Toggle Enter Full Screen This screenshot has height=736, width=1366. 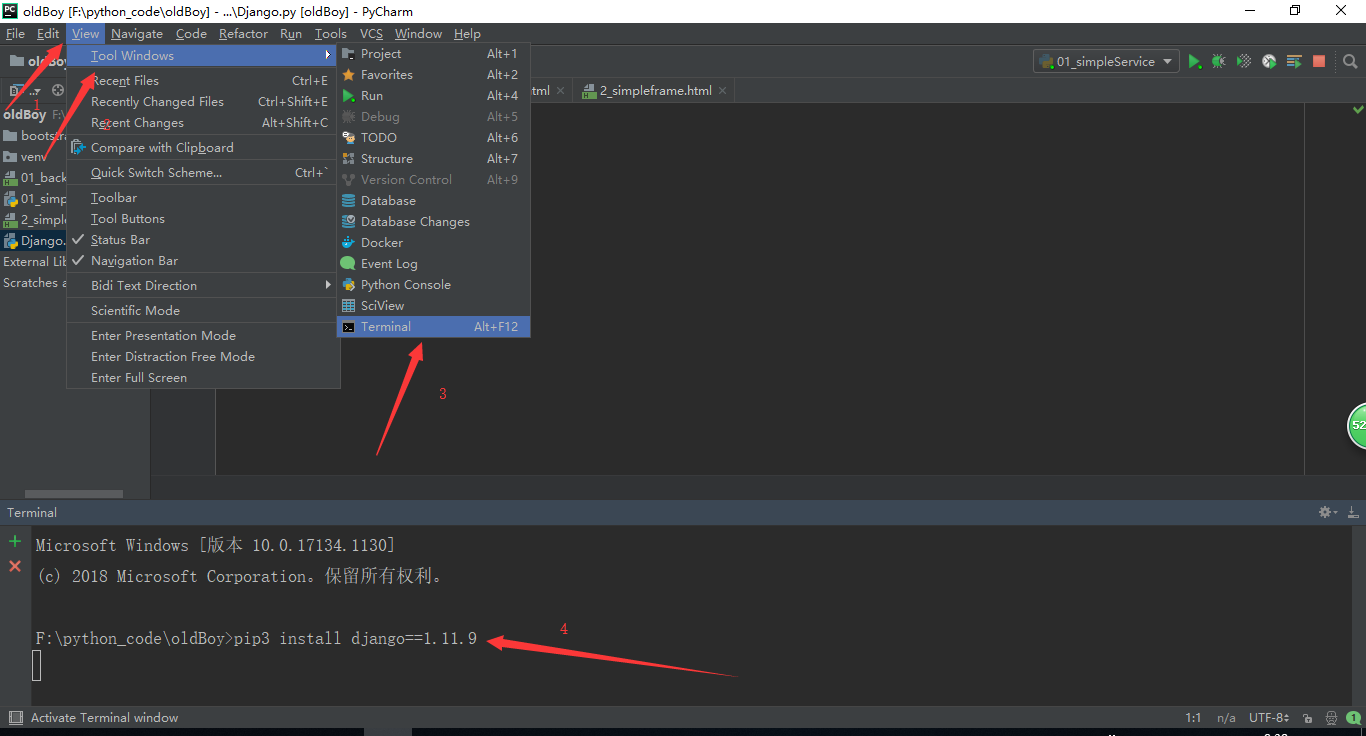203,378
